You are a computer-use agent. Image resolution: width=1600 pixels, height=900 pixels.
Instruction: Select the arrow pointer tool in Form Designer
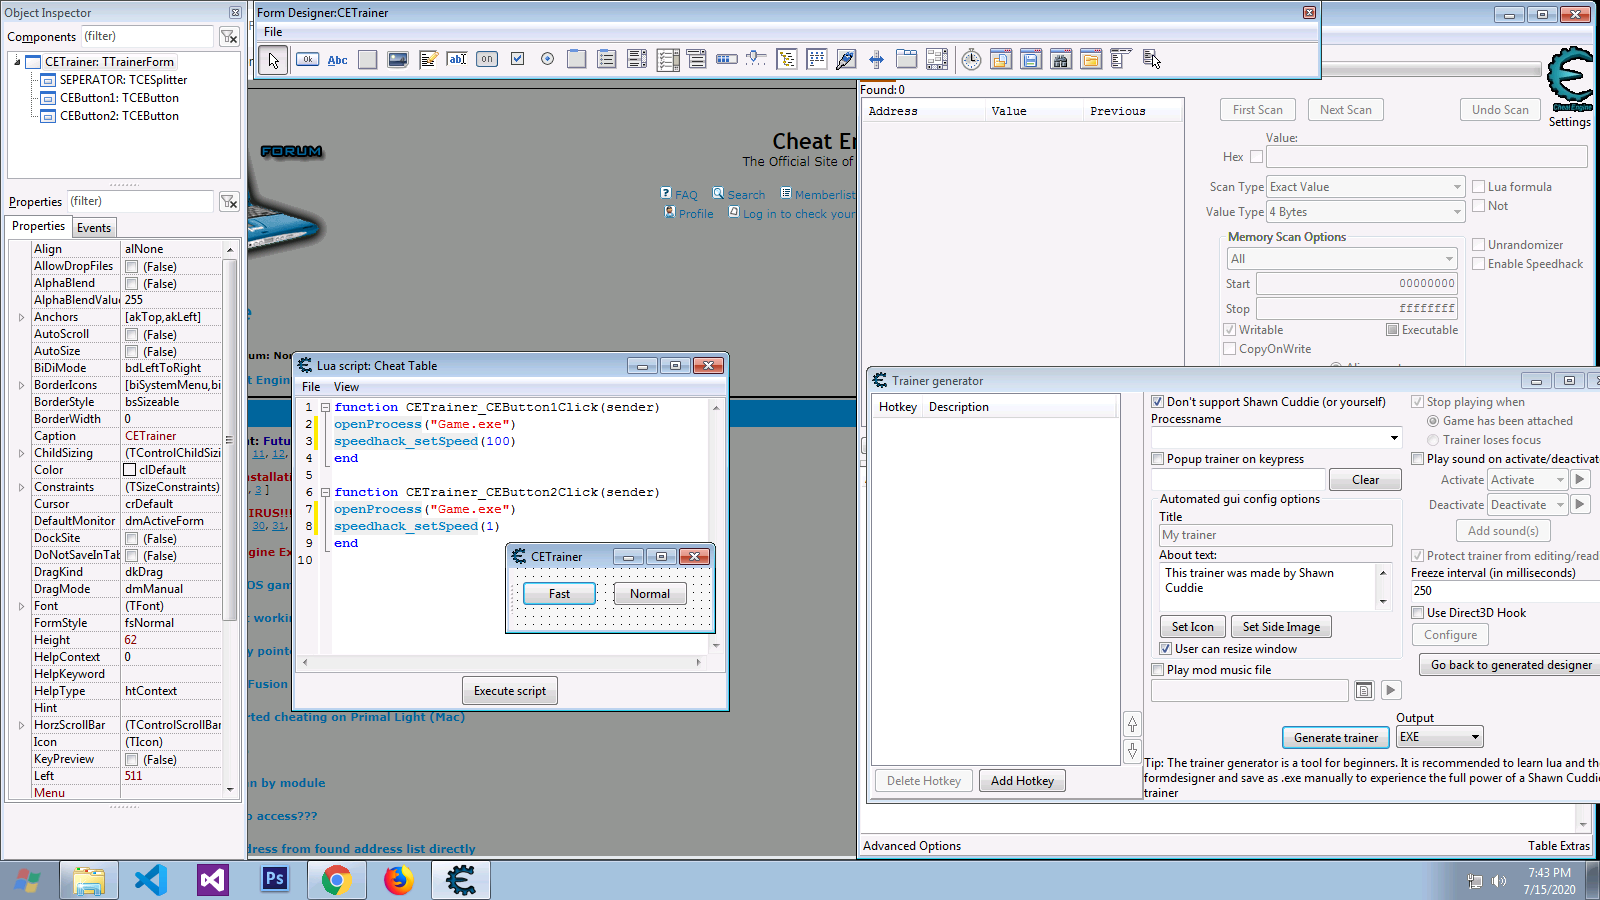273,60
